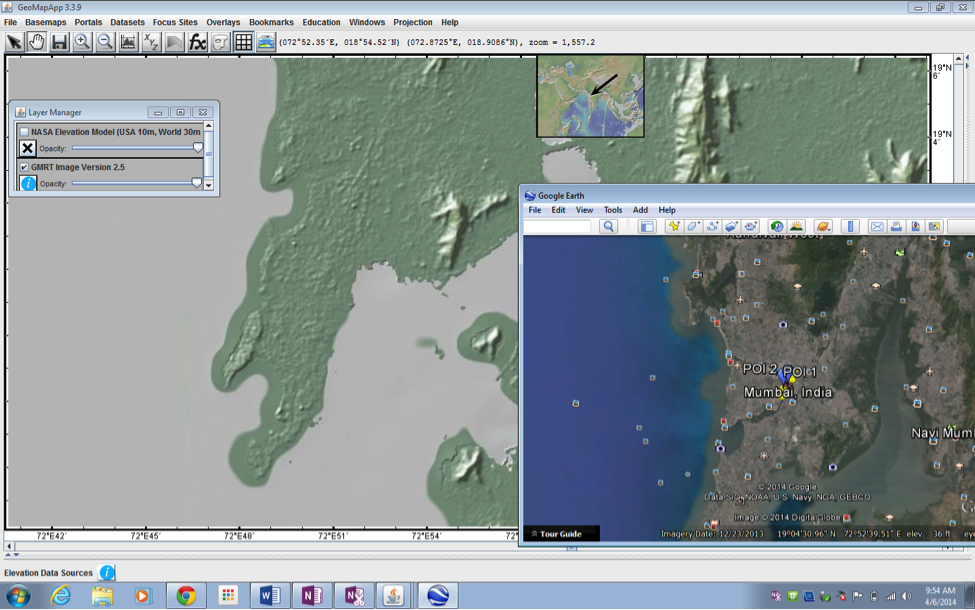Open the Tools menu in Google Earth

pos(612,210)
